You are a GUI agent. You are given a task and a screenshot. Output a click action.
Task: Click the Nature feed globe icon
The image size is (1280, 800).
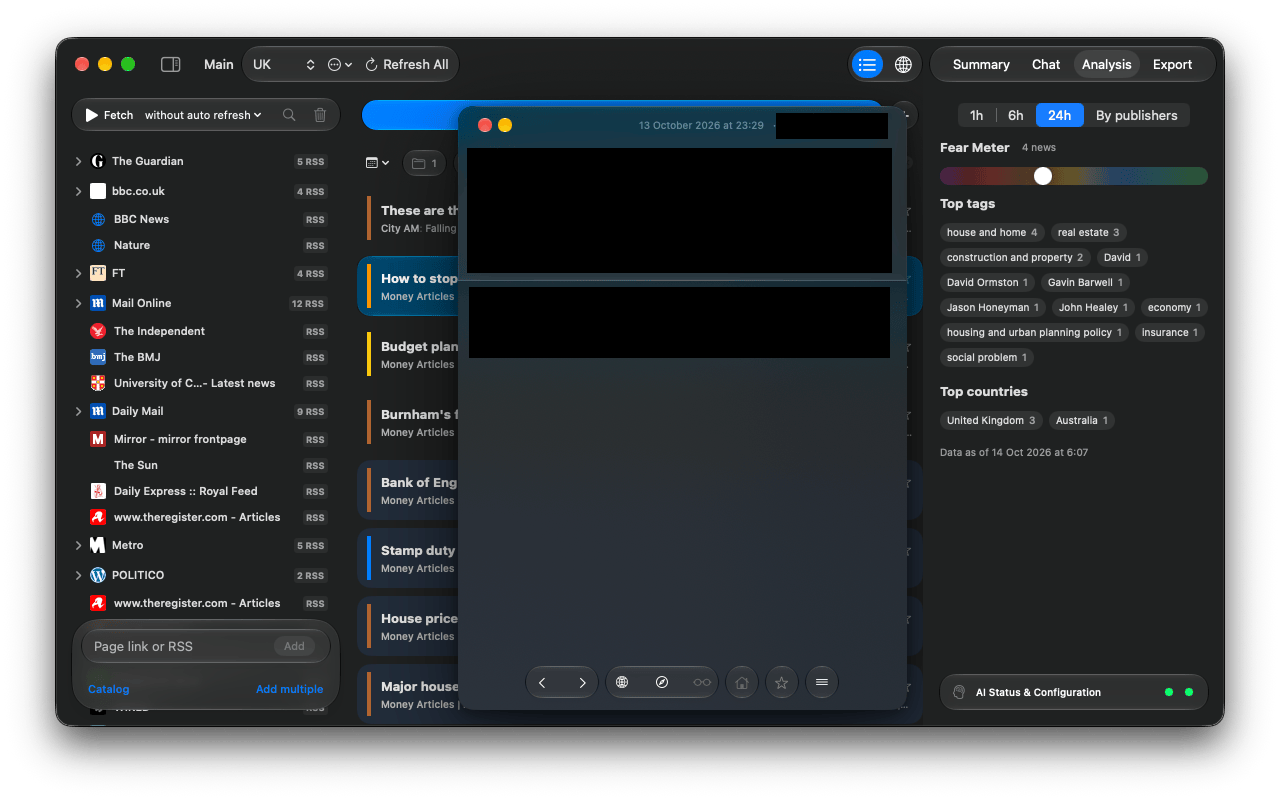[x=98, y=245]
